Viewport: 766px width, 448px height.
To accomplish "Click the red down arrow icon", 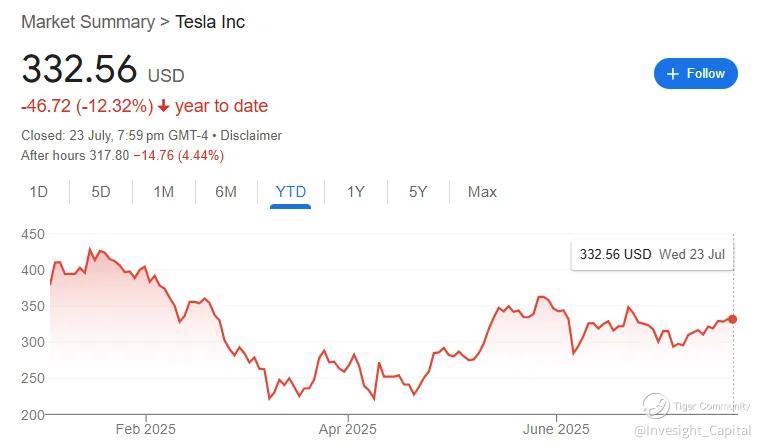I will click(x=164, y=106).
